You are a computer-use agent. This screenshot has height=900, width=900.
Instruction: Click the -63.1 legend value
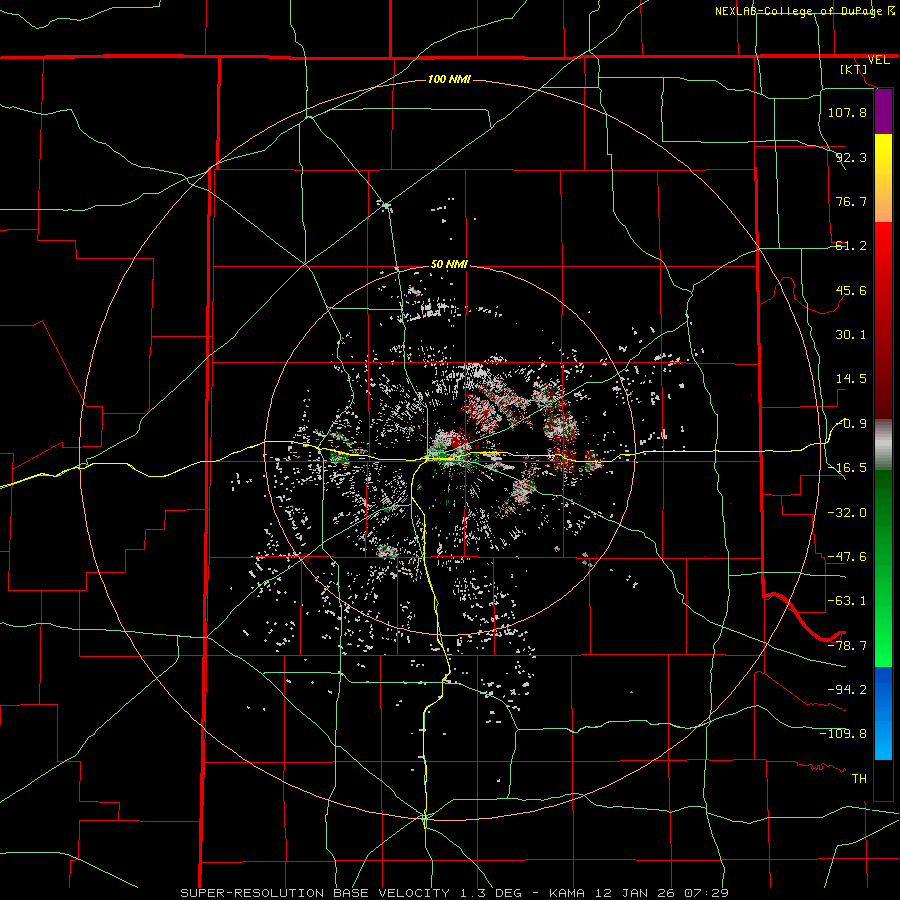847,601
